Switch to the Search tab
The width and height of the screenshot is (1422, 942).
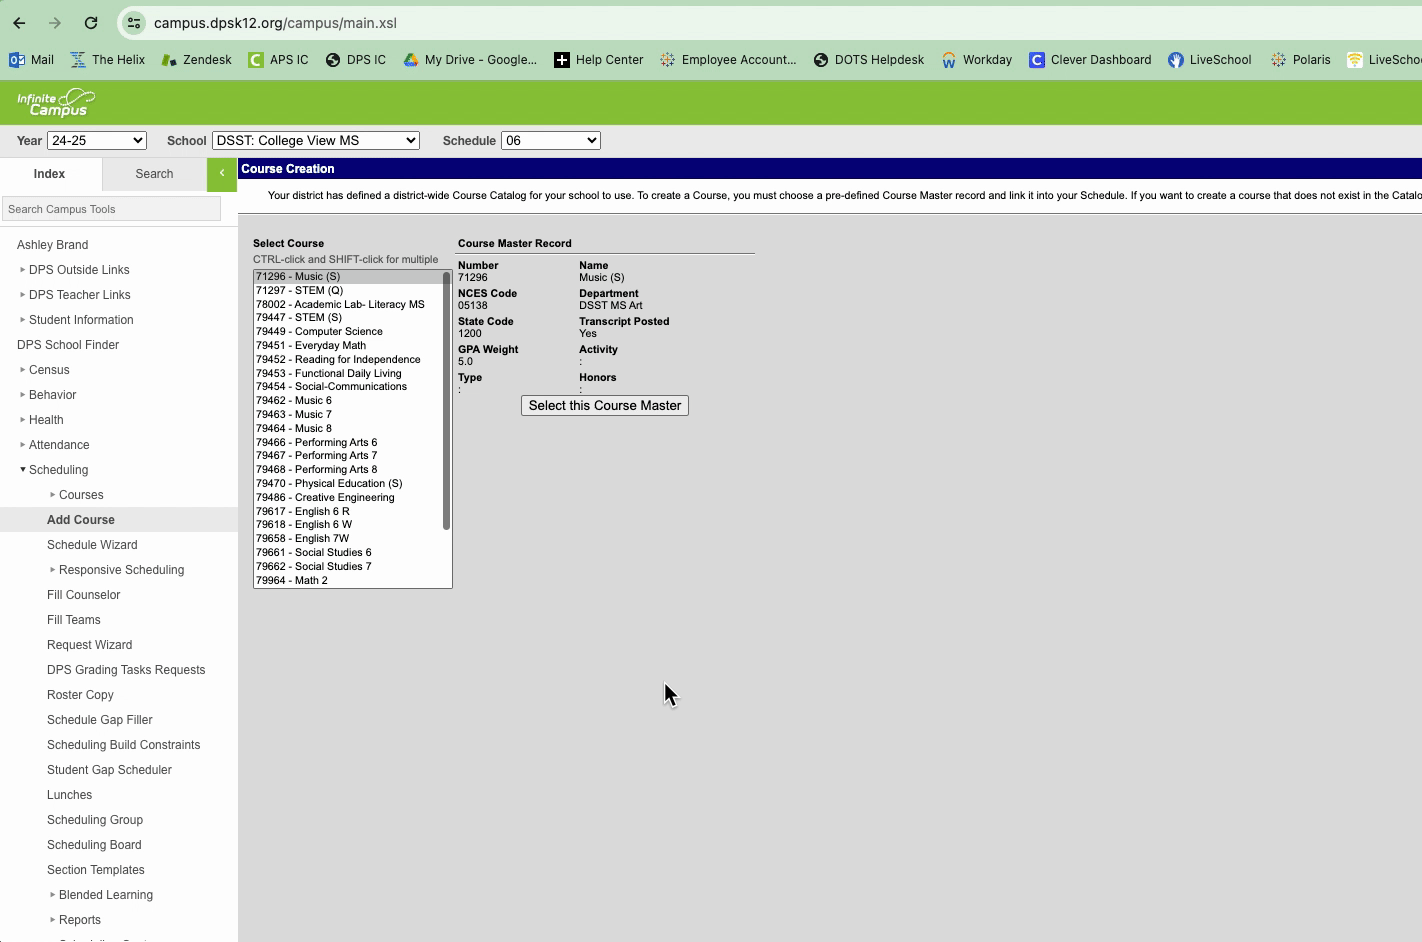tap(154, 174)
